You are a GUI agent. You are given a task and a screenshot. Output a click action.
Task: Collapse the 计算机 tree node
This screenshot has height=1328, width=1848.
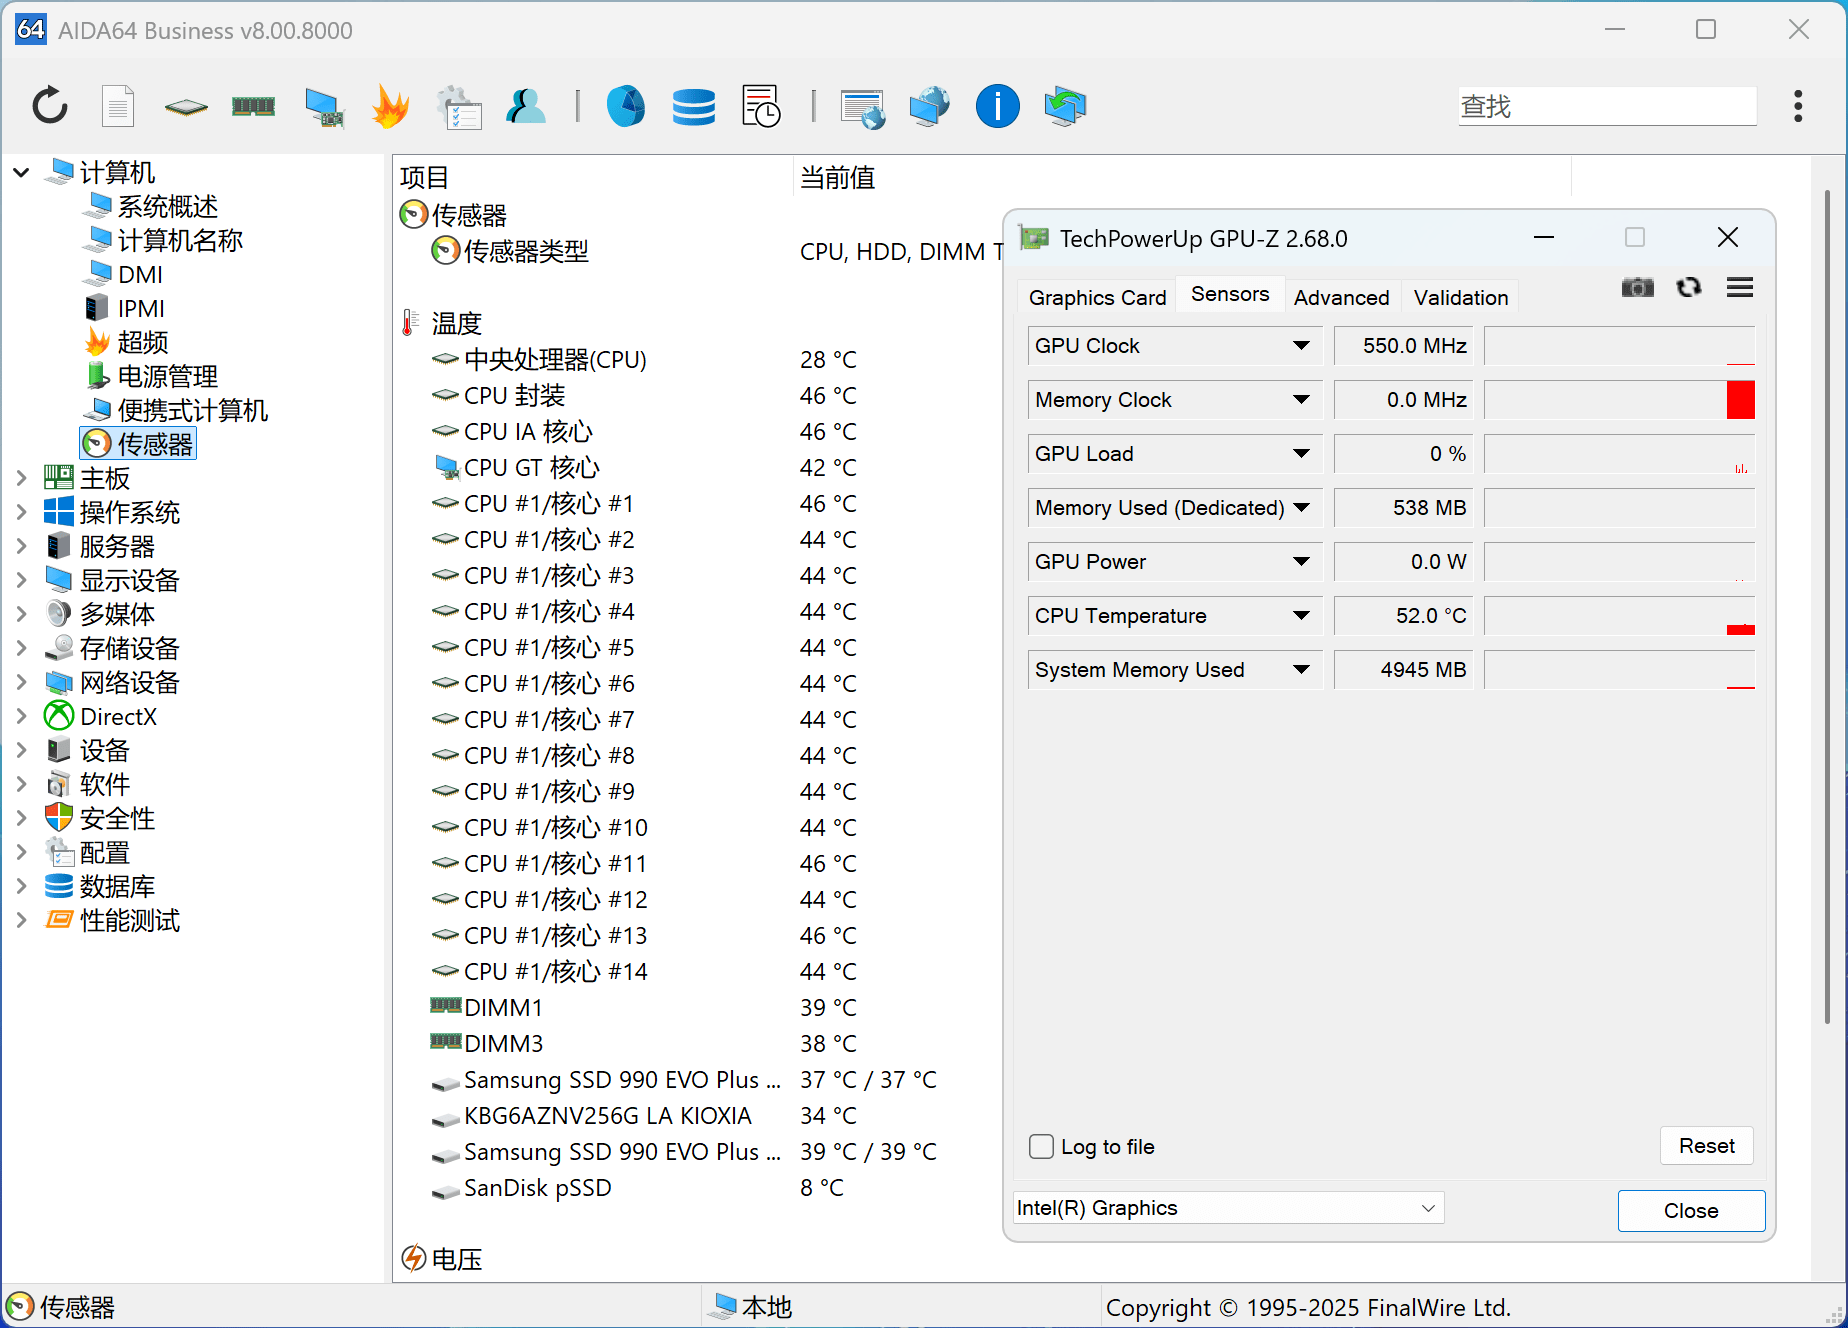pos(21,173)
